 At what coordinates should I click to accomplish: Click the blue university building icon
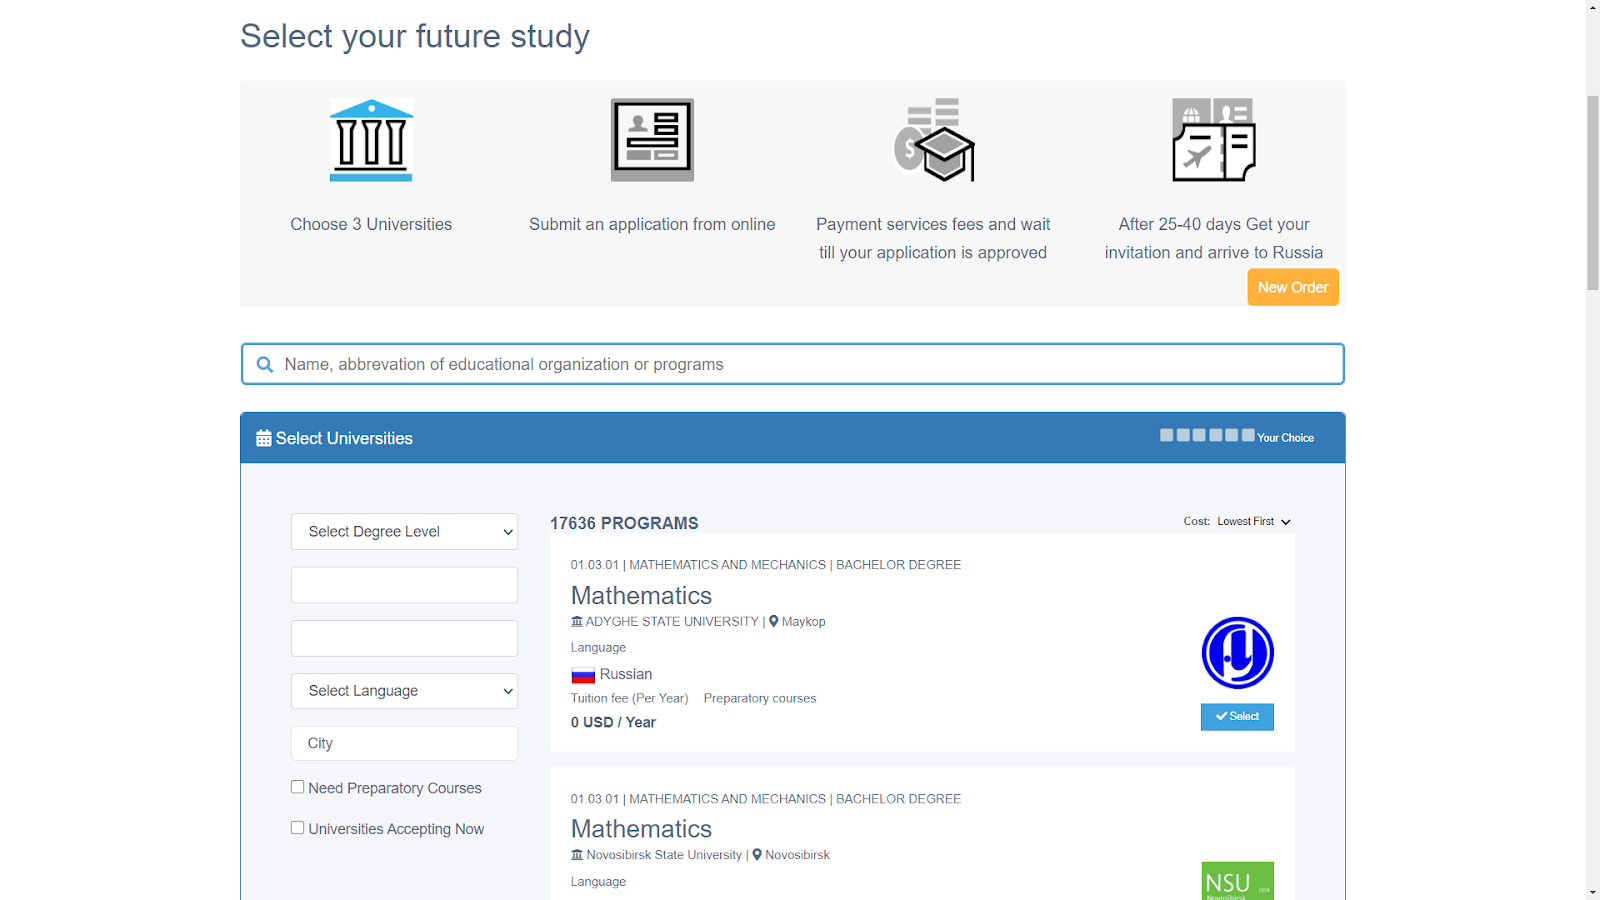pos(371,140)
